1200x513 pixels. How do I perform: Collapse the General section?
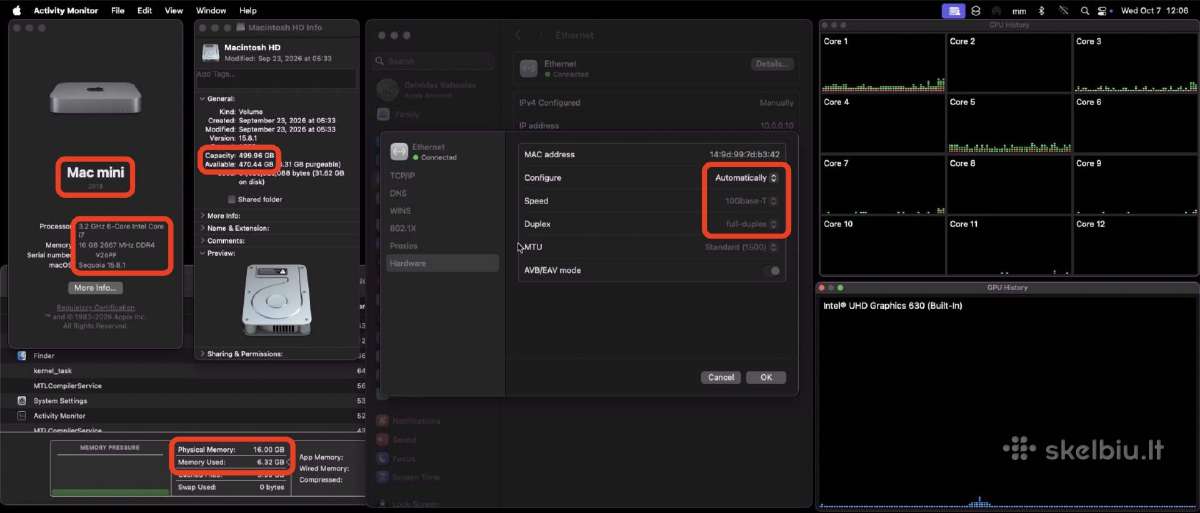(x=200, y=99)
